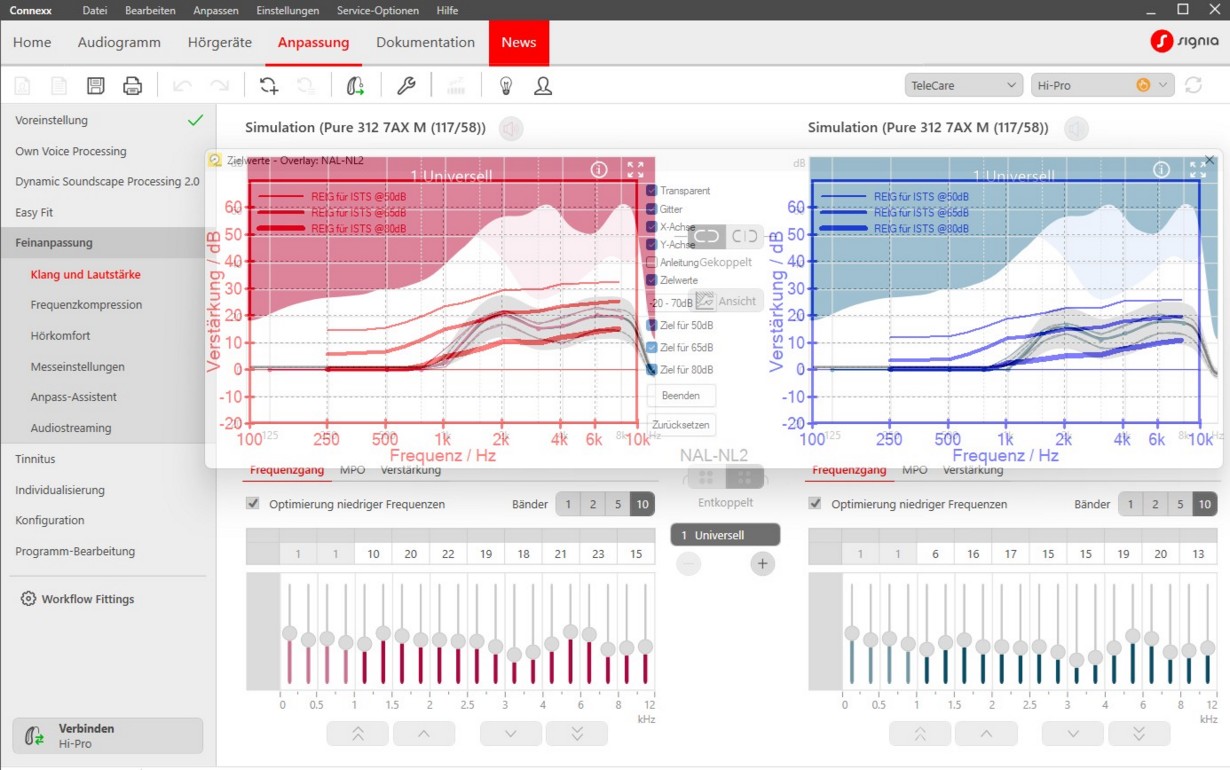1230x770 pixels.
Task: Expand the blue right graph to fullscreen
Action: tap(1197, 170)
